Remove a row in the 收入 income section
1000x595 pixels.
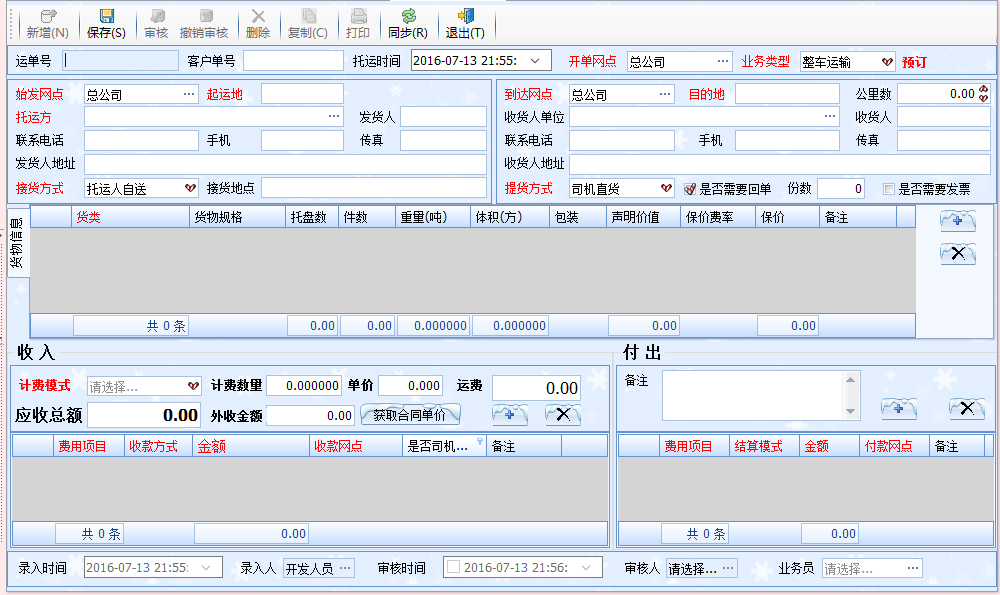562,414
